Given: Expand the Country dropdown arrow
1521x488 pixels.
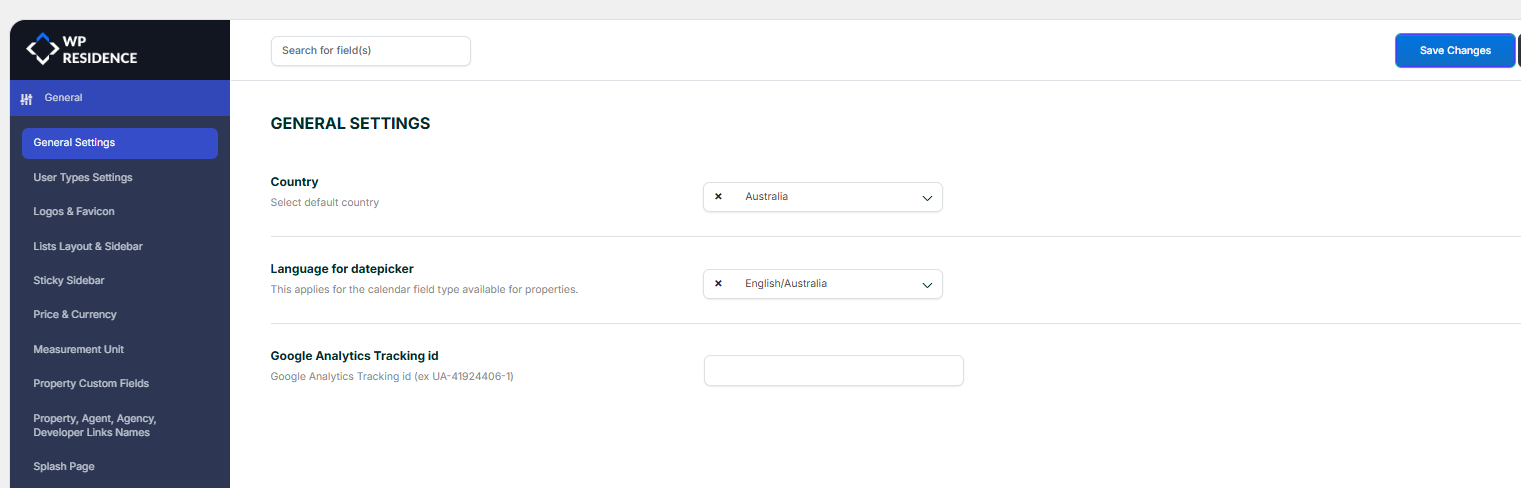Looking at the screenshot, I should (x=927, y=198).
